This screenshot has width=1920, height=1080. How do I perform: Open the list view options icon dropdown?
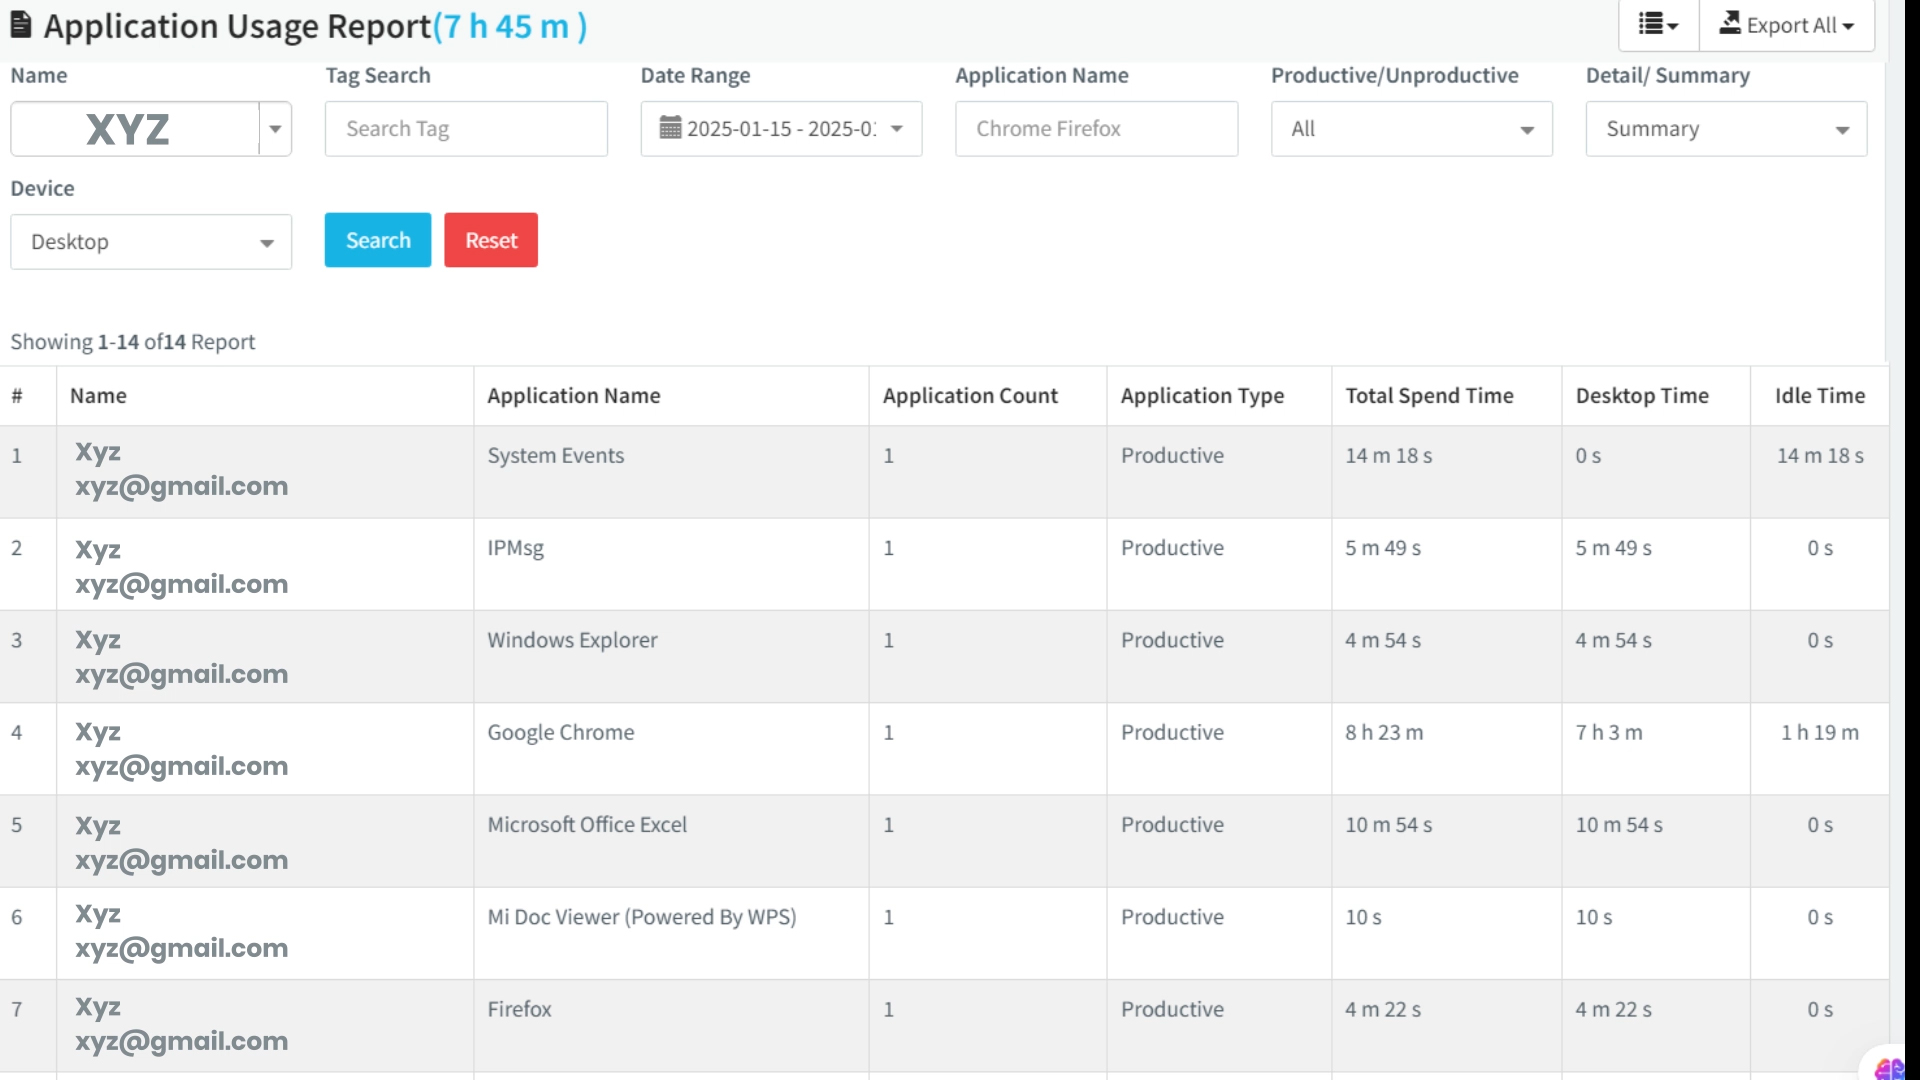coord(1658,25)
